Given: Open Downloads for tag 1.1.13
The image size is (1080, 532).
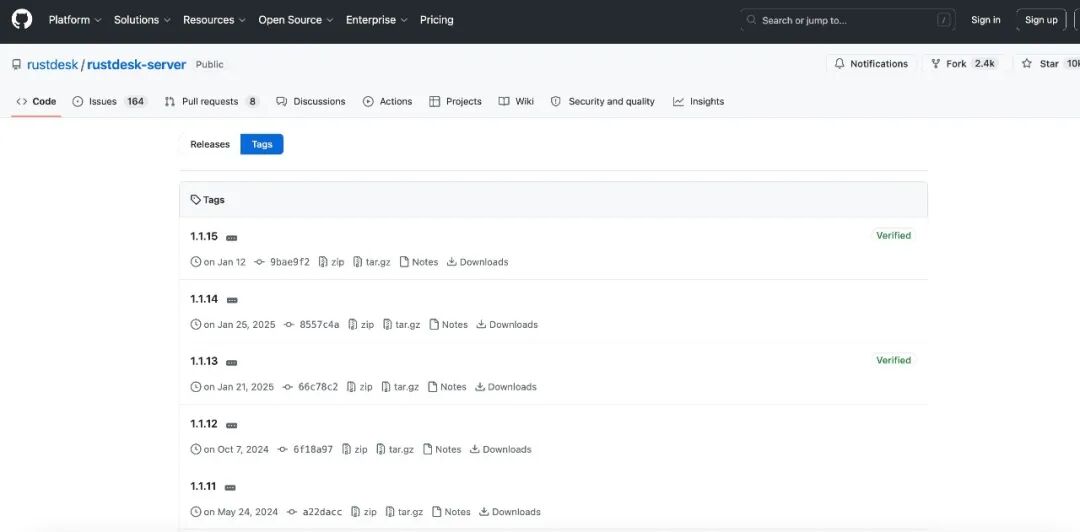Looking at the screenshot, I should pos(506,387).
